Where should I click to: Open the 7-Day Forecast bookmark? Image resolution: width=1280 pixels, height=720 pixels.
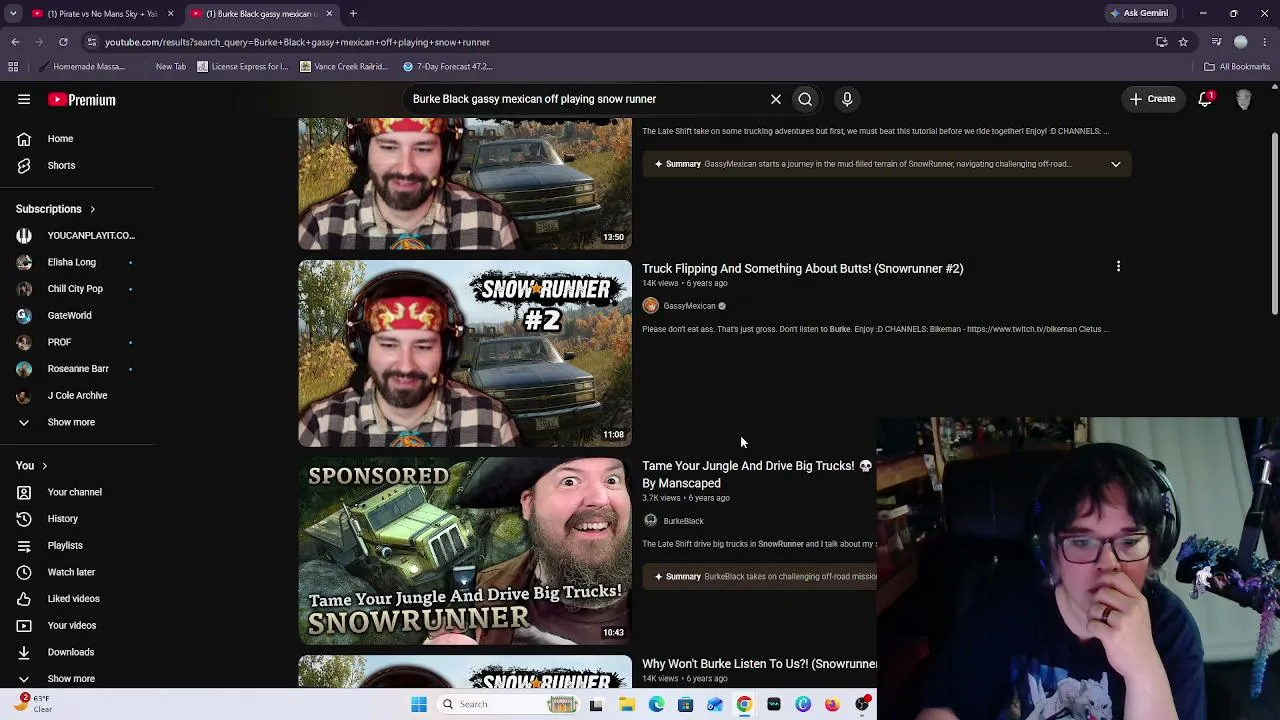447,67
